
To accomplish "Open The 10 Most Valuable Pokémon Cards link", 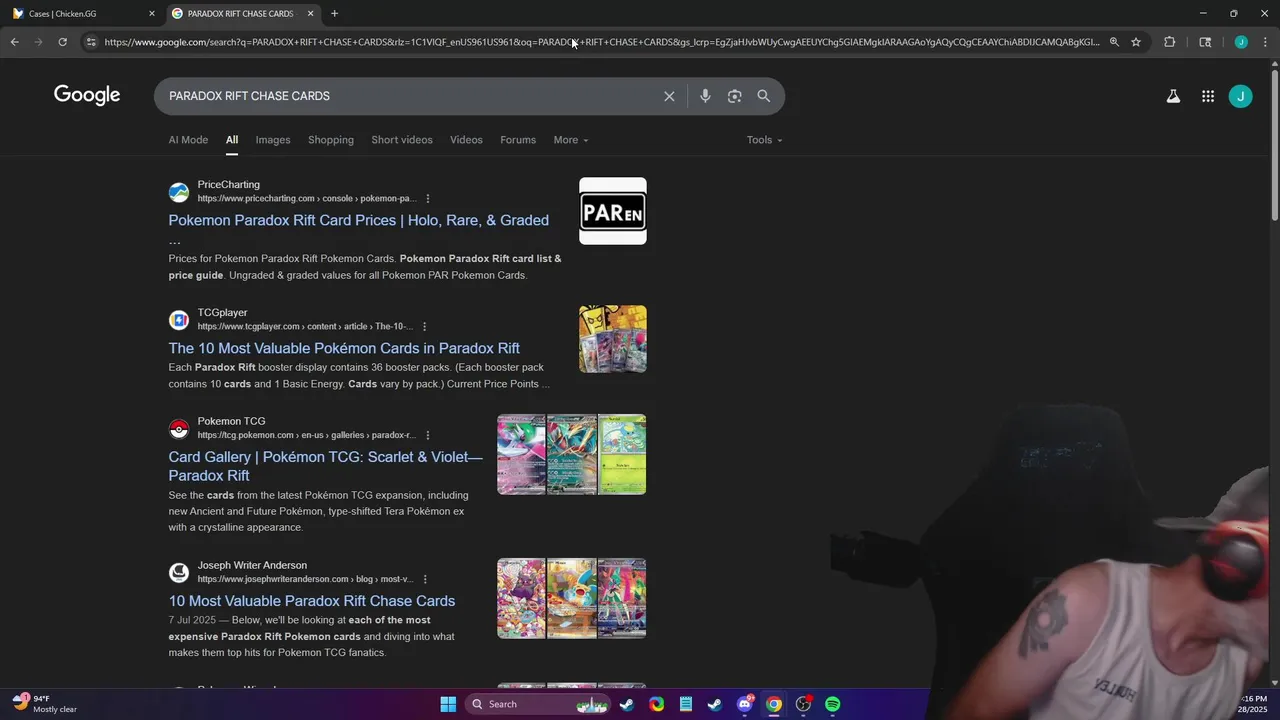I will 344,348.
